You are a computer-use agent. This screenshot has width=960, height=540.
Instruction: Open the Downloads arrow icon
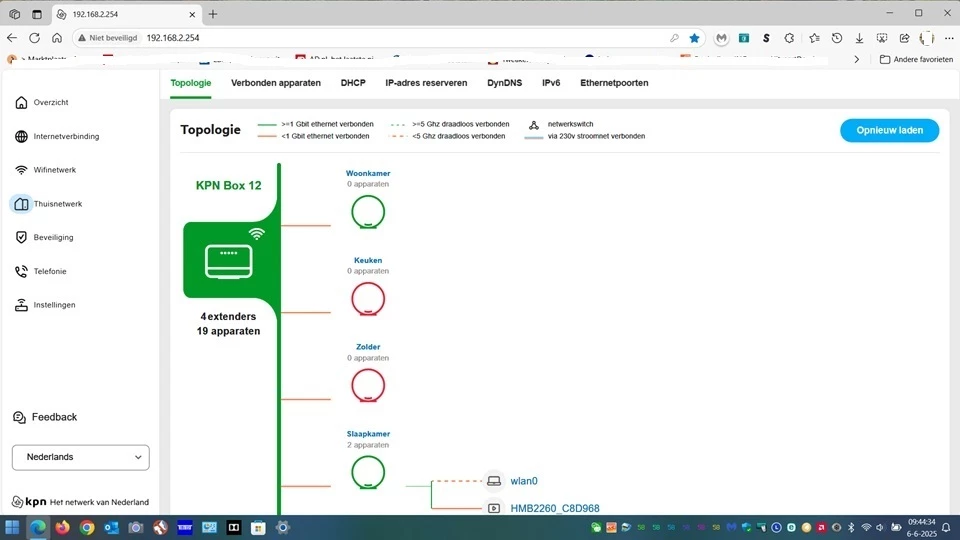tap(860, 38)
